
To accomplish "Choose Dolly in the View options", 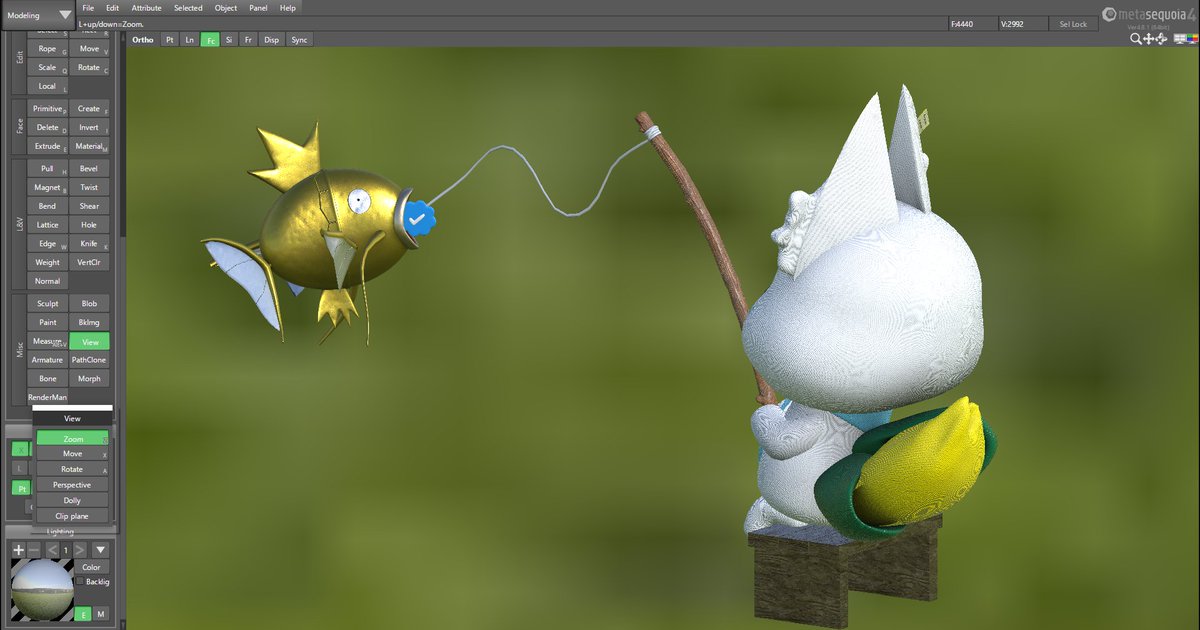I will tap(73, 500).
